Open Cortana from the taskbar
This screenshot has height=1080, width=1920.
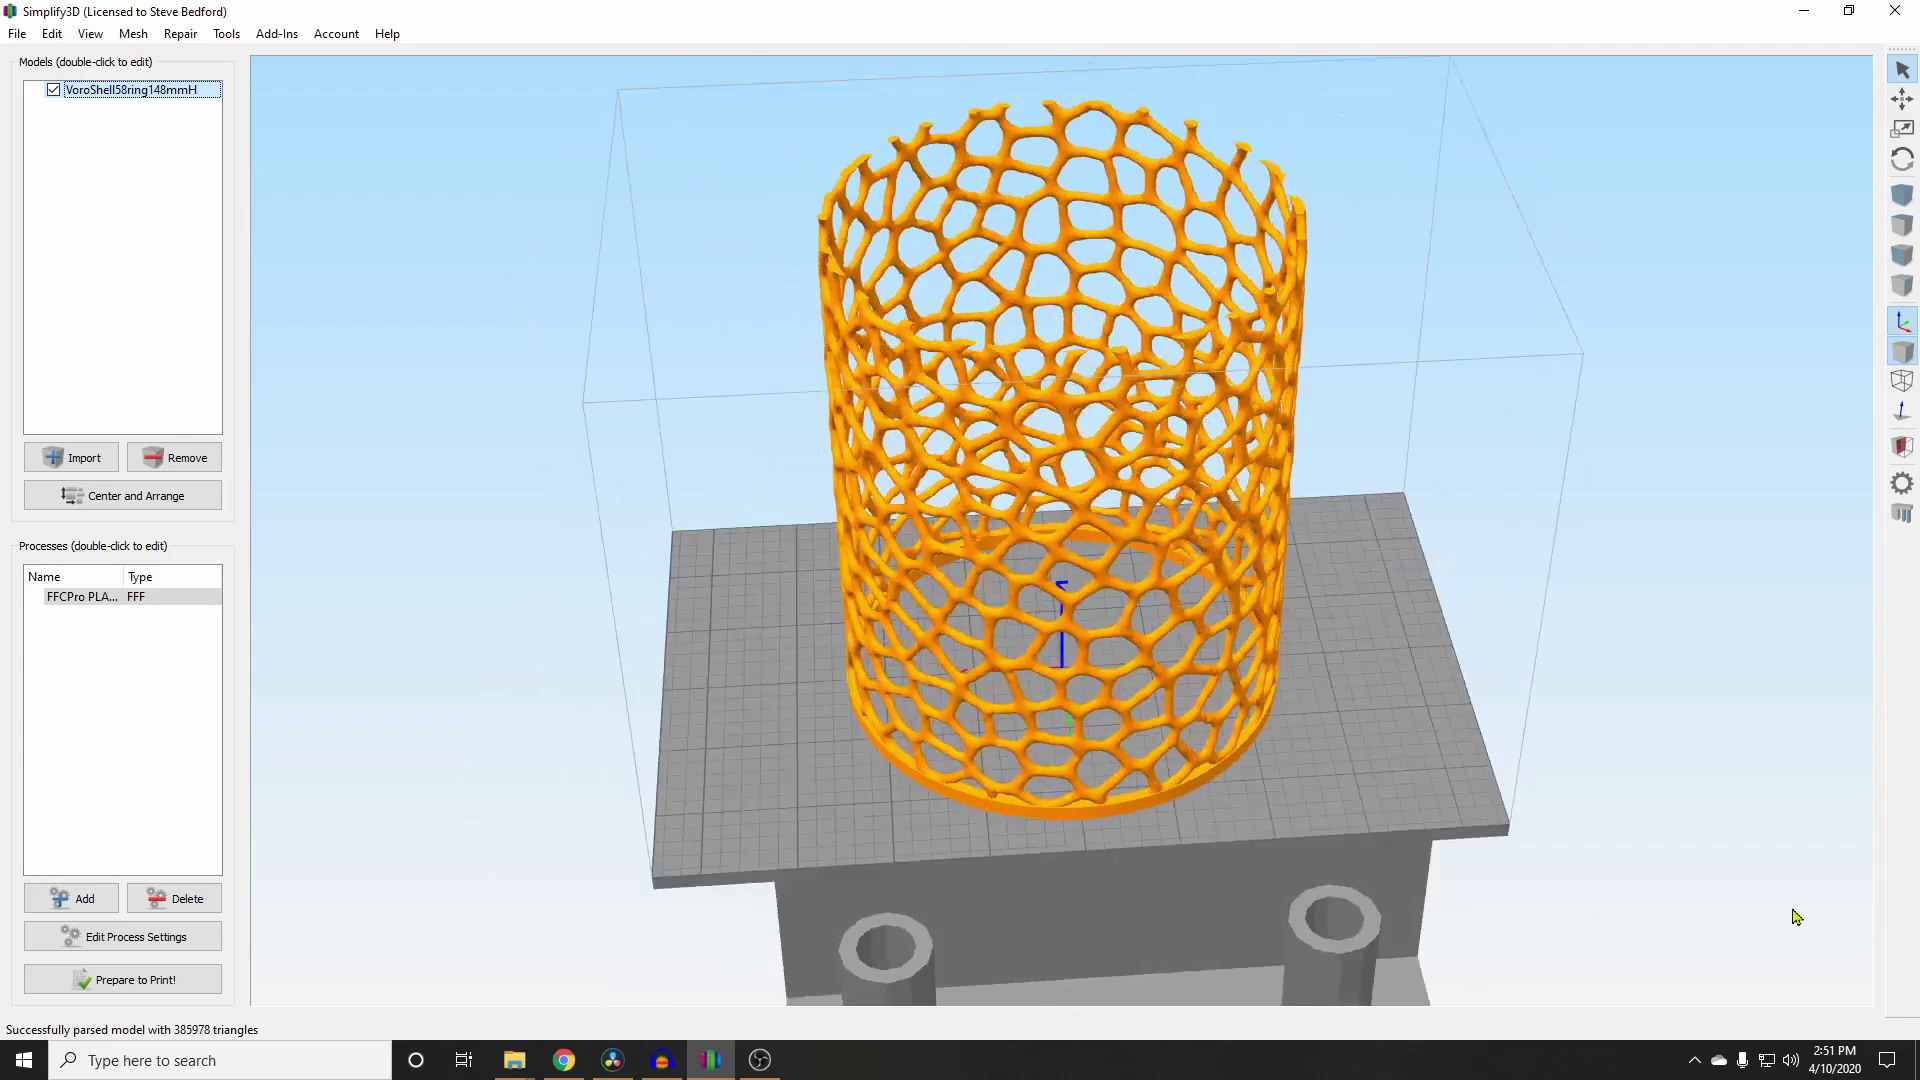[416, 1060]
